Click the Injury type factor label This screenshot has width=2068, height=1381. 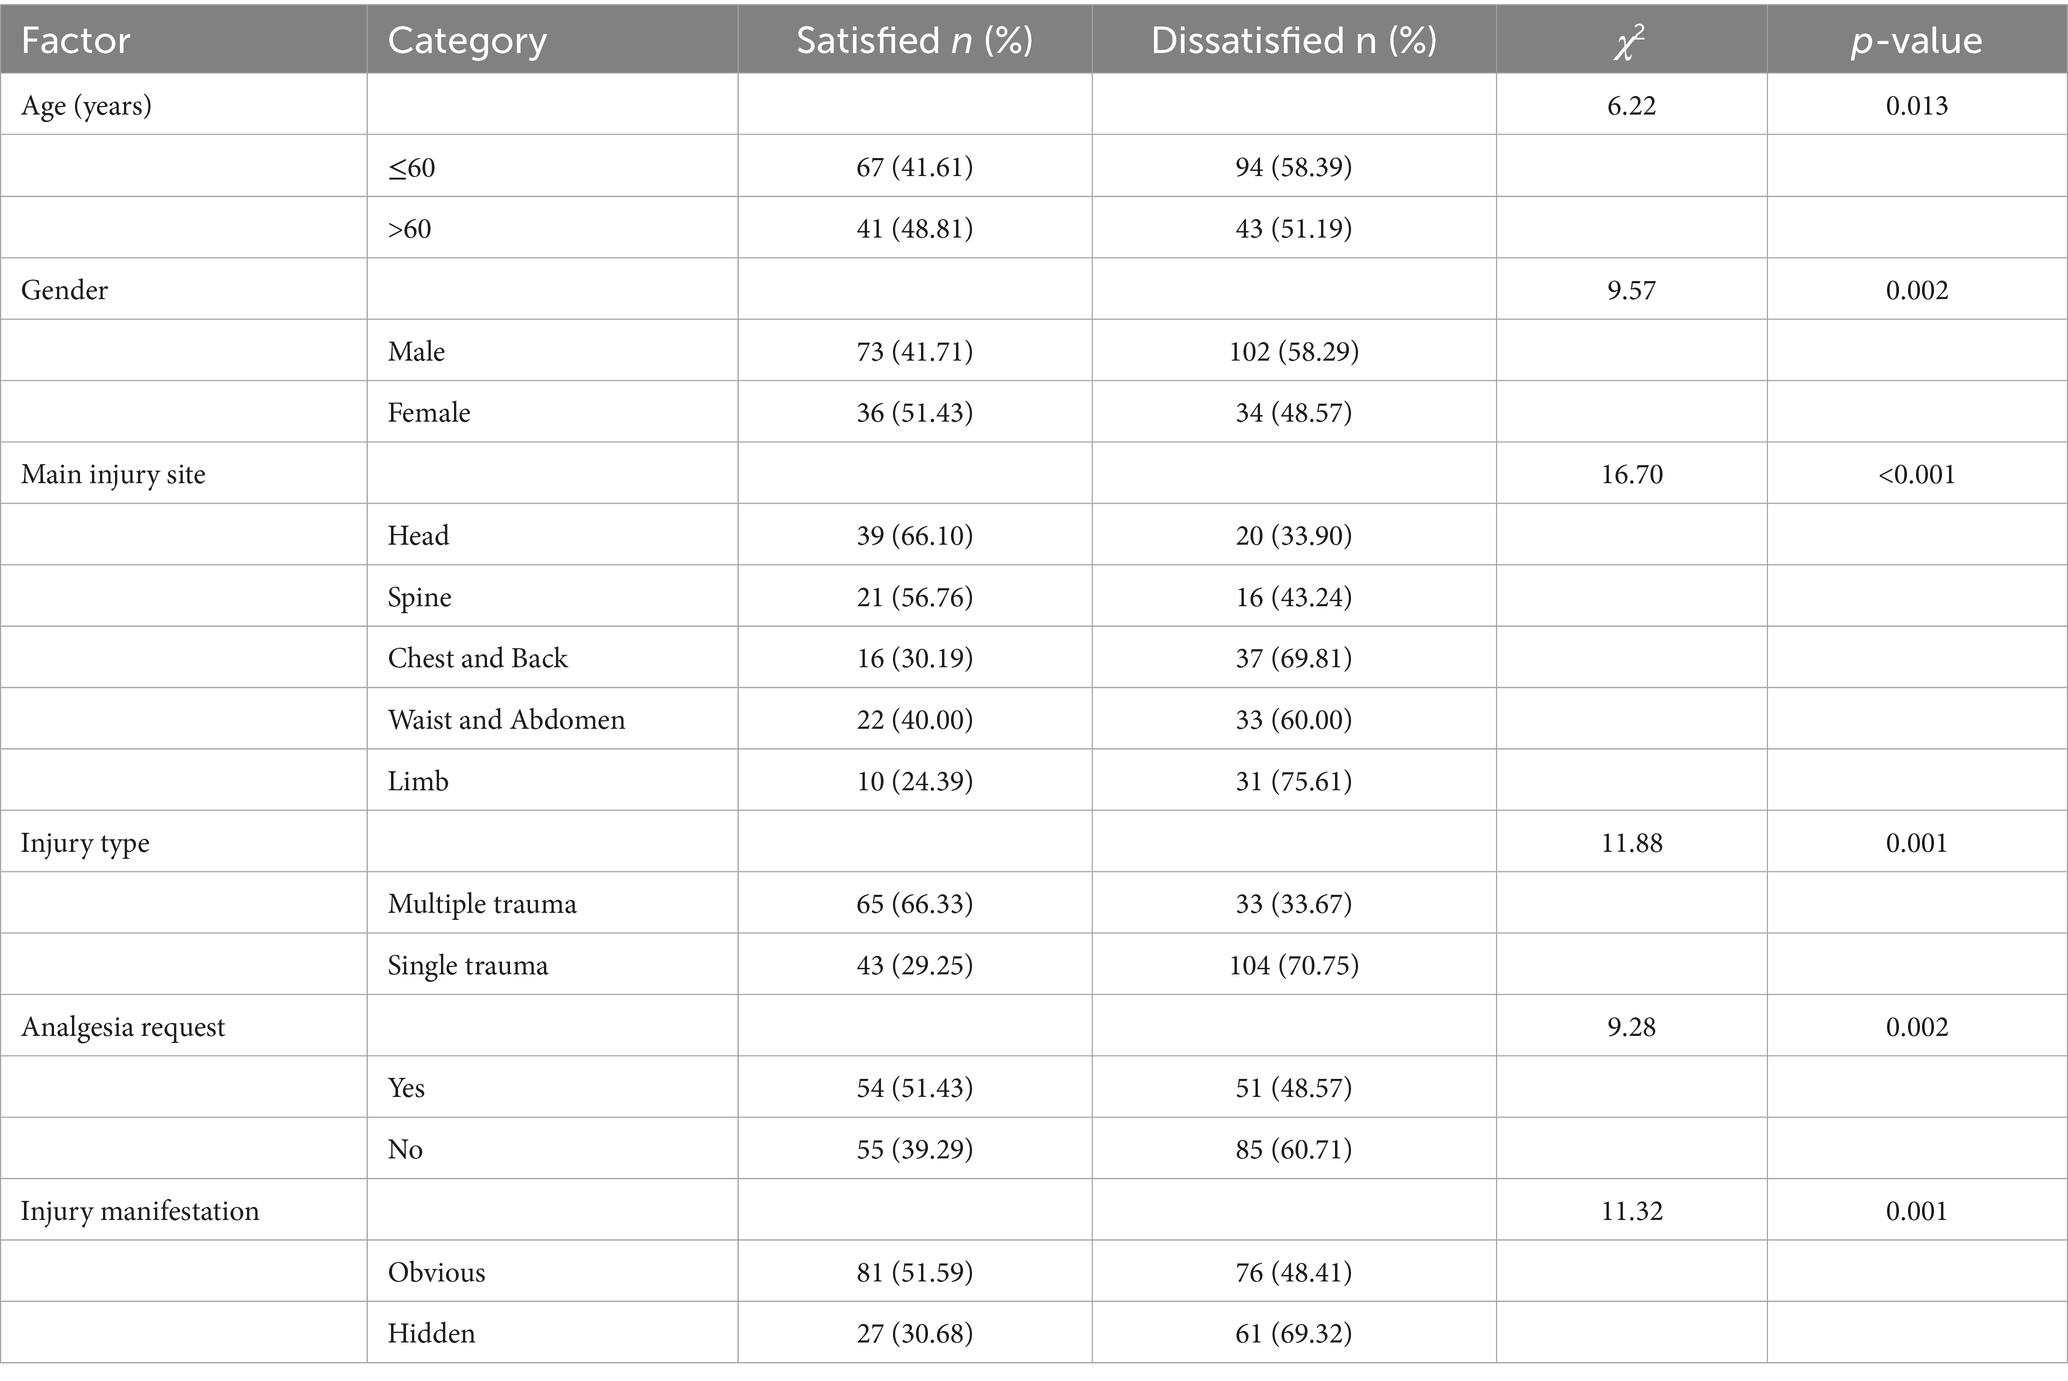click(85, 843)
